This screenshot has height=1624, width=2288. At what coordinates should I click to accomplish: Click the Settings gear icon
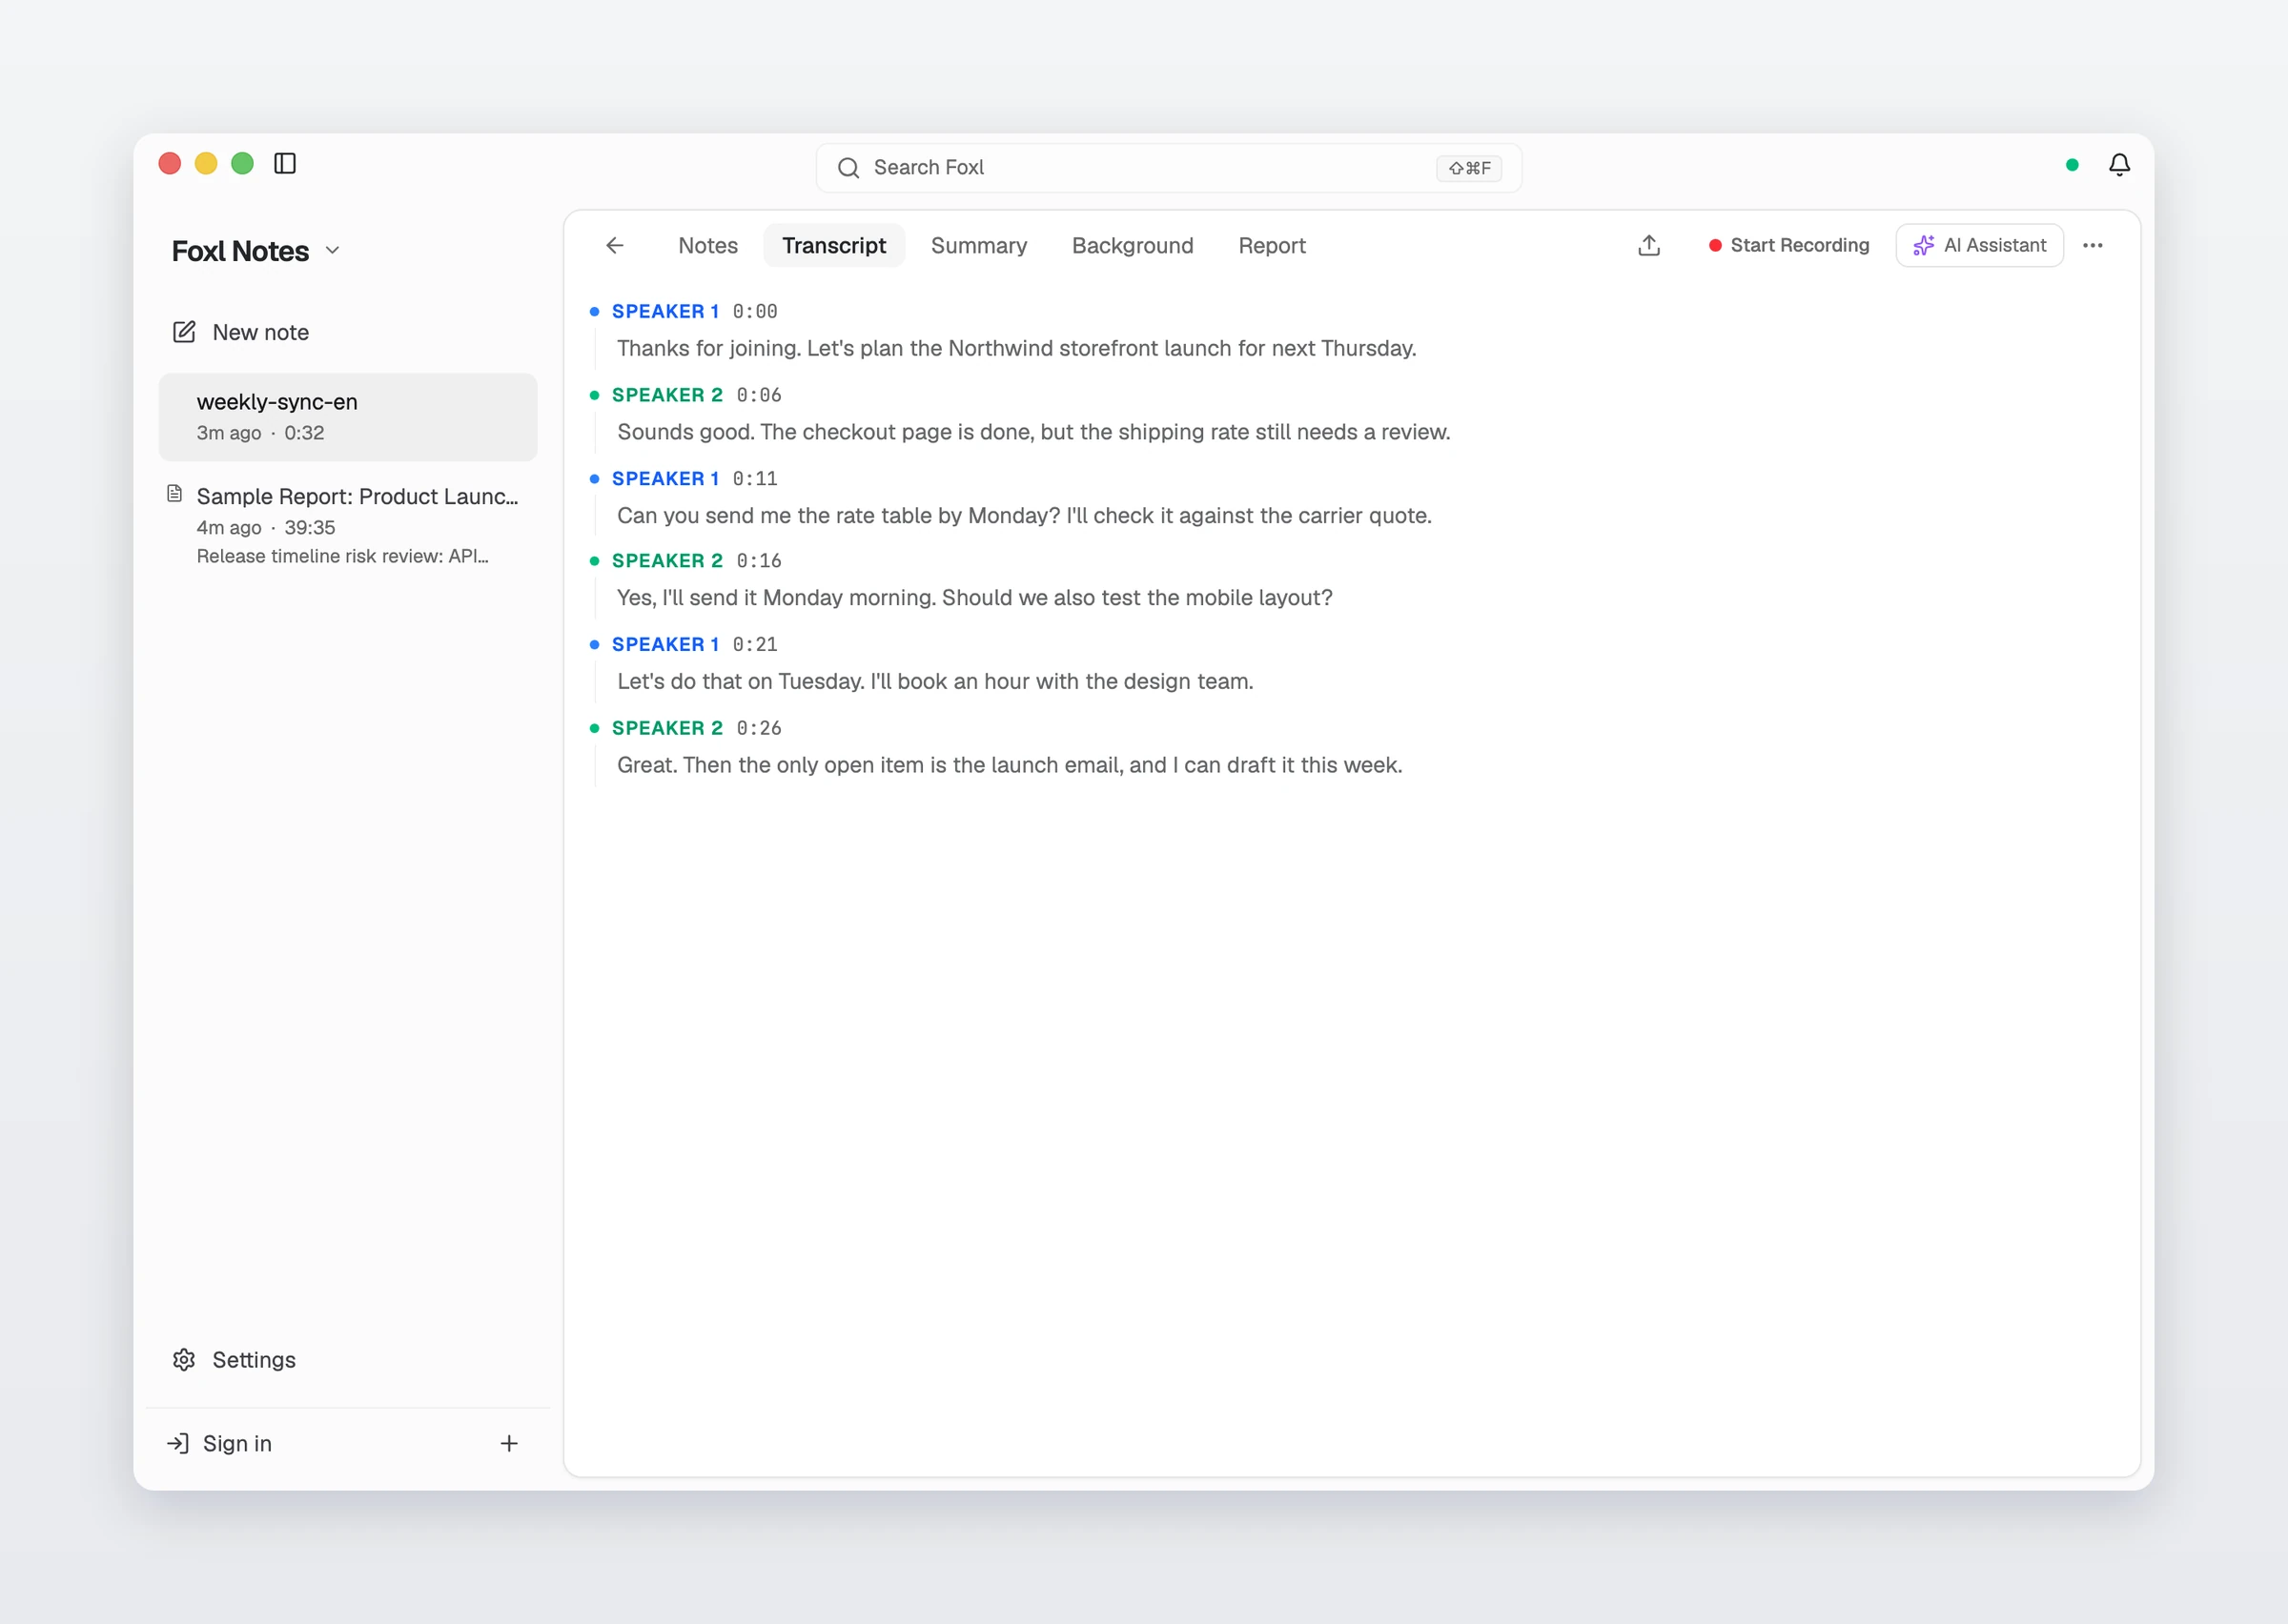tap(184, 1360)
